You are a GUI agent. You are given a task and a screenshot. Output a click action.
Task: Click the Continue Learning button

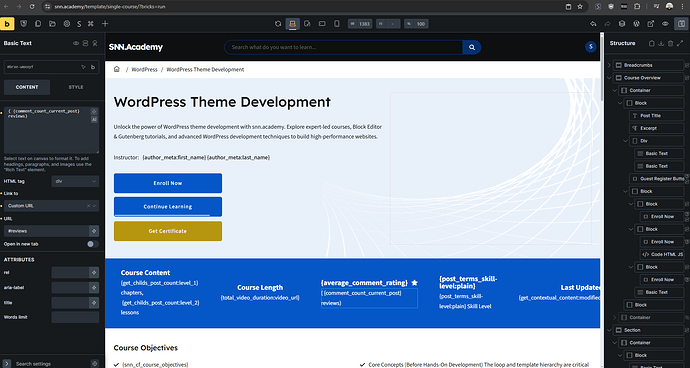pyautogui.click(x=168, y=207)
